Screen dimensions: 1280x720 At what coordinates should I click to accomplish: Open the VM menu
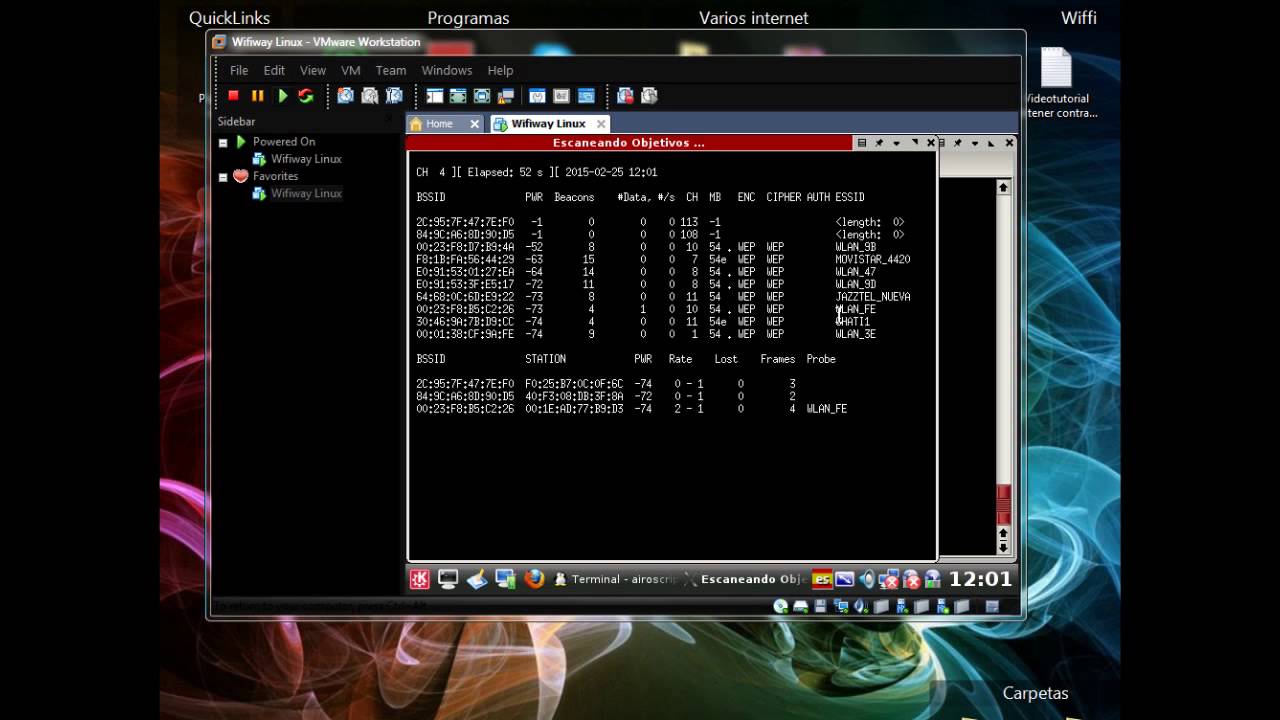(351, 70)
